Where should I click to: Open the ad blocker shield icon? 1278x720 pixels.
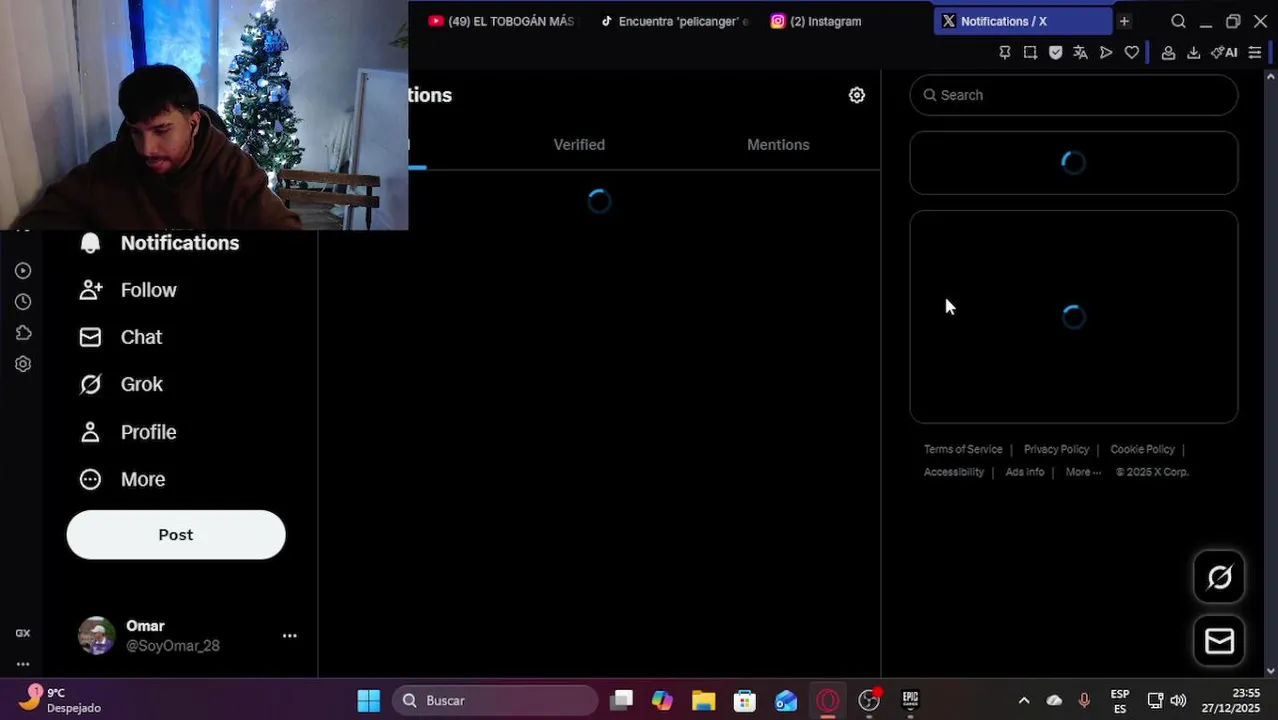click(1055, 53)
